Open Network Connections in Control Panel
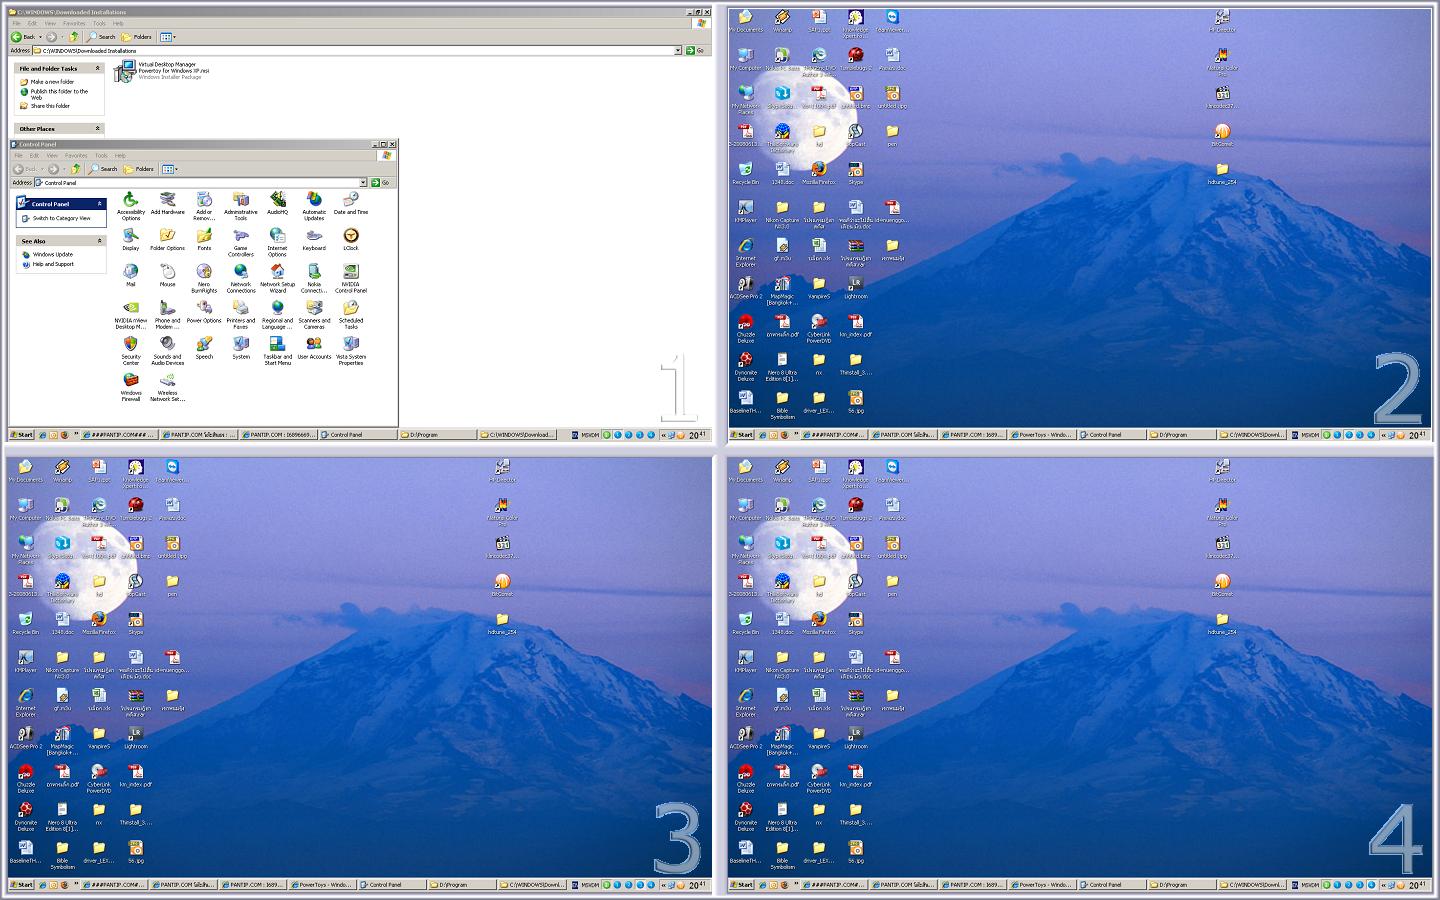 241,278
